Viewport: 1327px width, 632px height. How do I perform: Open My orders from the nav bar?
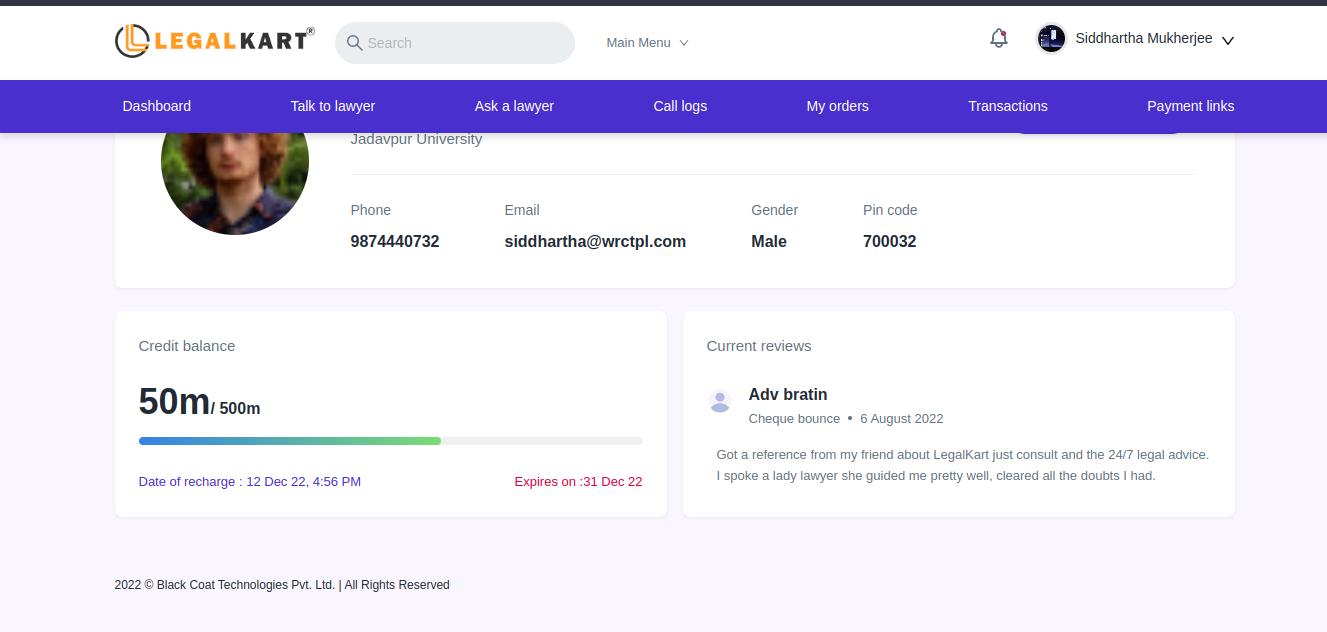coord(837,106)
